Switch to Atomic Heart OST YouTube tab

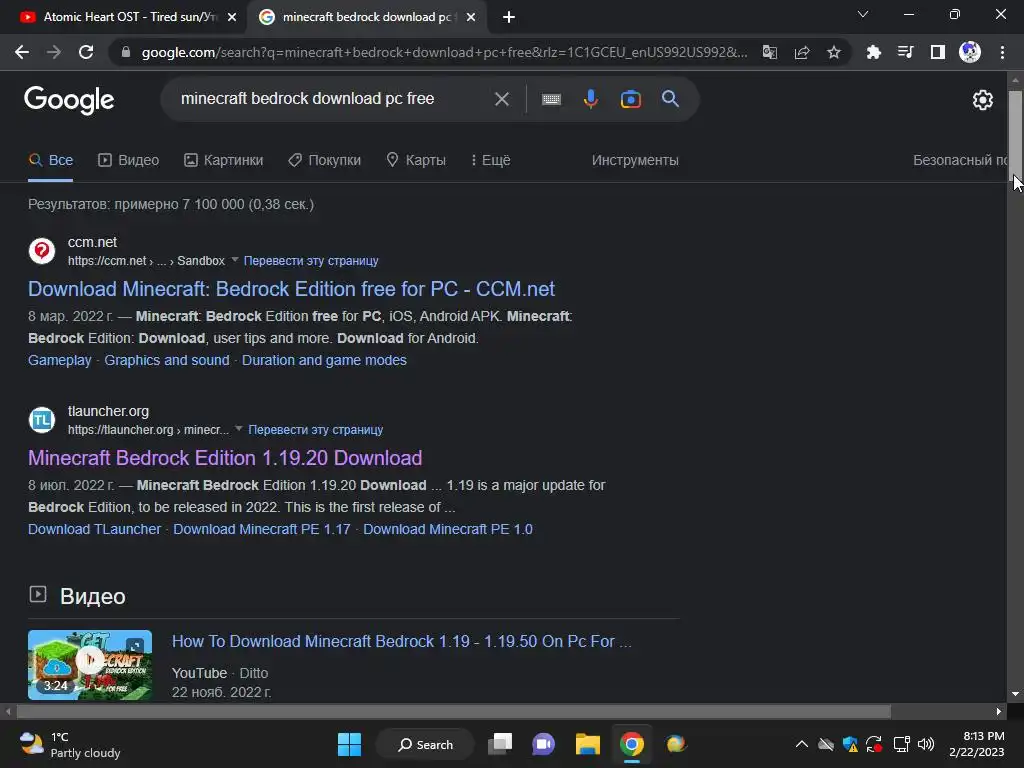124,17
